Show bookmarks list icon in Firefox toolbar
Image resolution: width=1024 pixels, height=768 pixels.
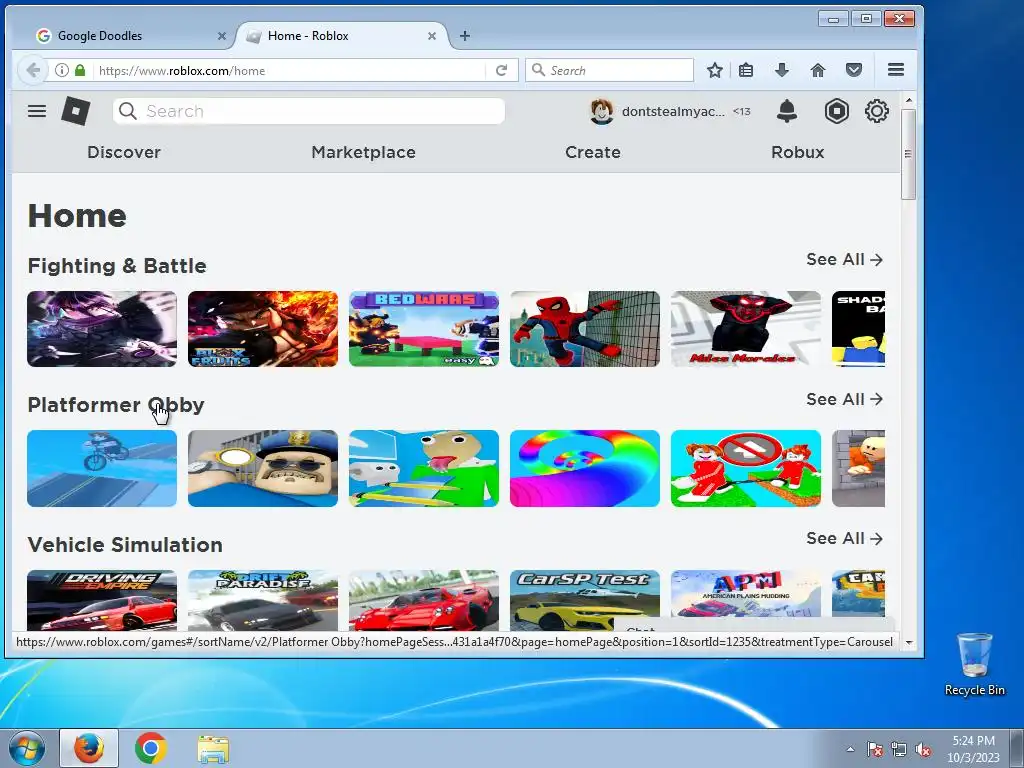[x=746, y=71]
